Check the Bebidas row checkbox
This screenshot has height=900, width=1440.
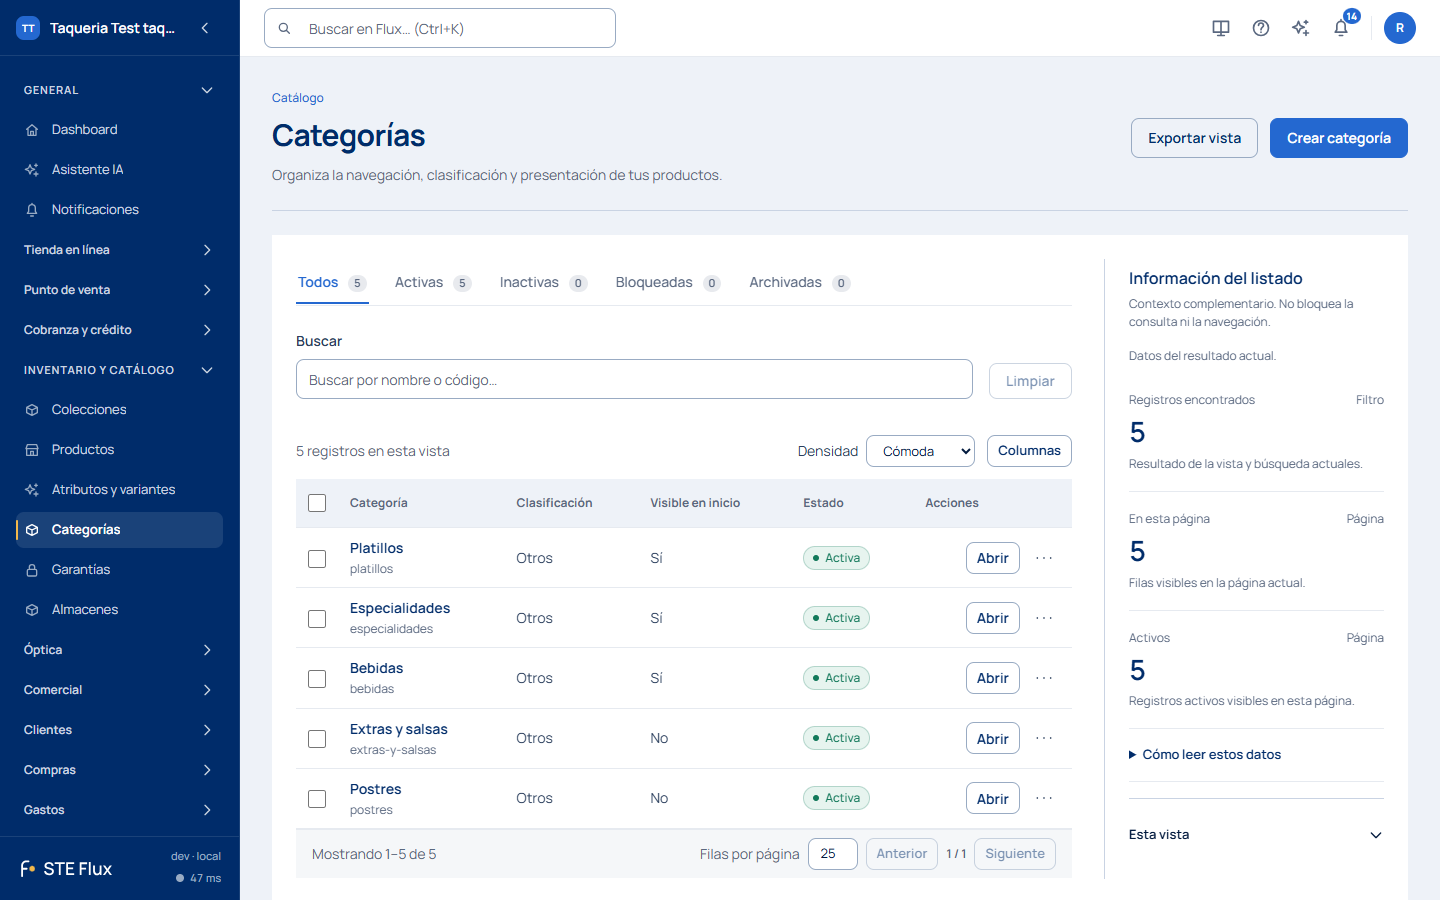pyautogui.click(x=317, y=679)
